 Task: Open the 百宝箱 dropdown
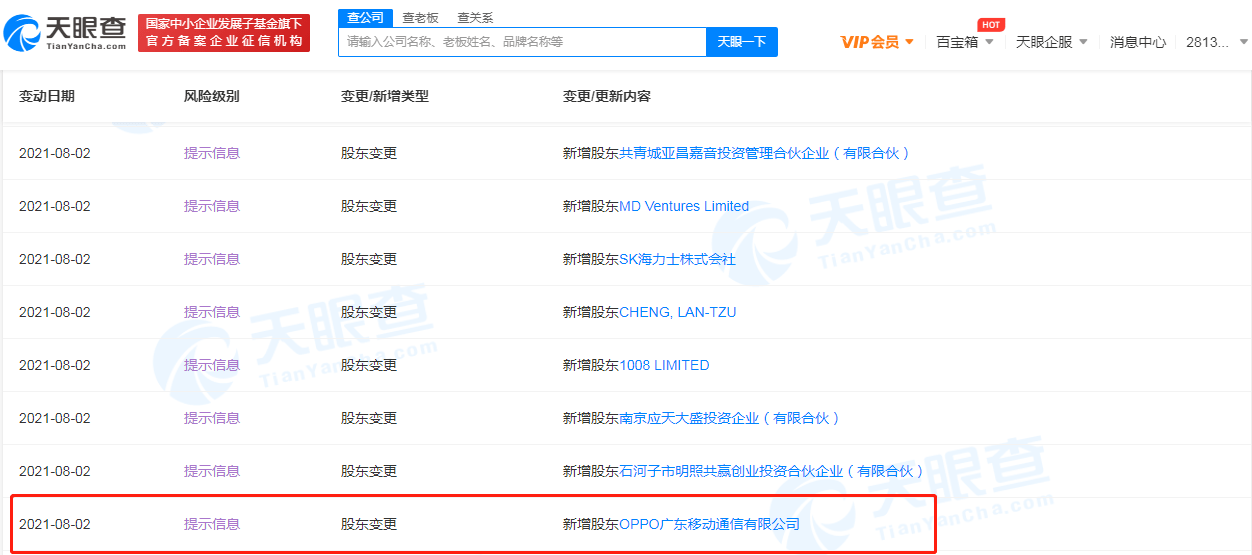click(x=964, y=42)
